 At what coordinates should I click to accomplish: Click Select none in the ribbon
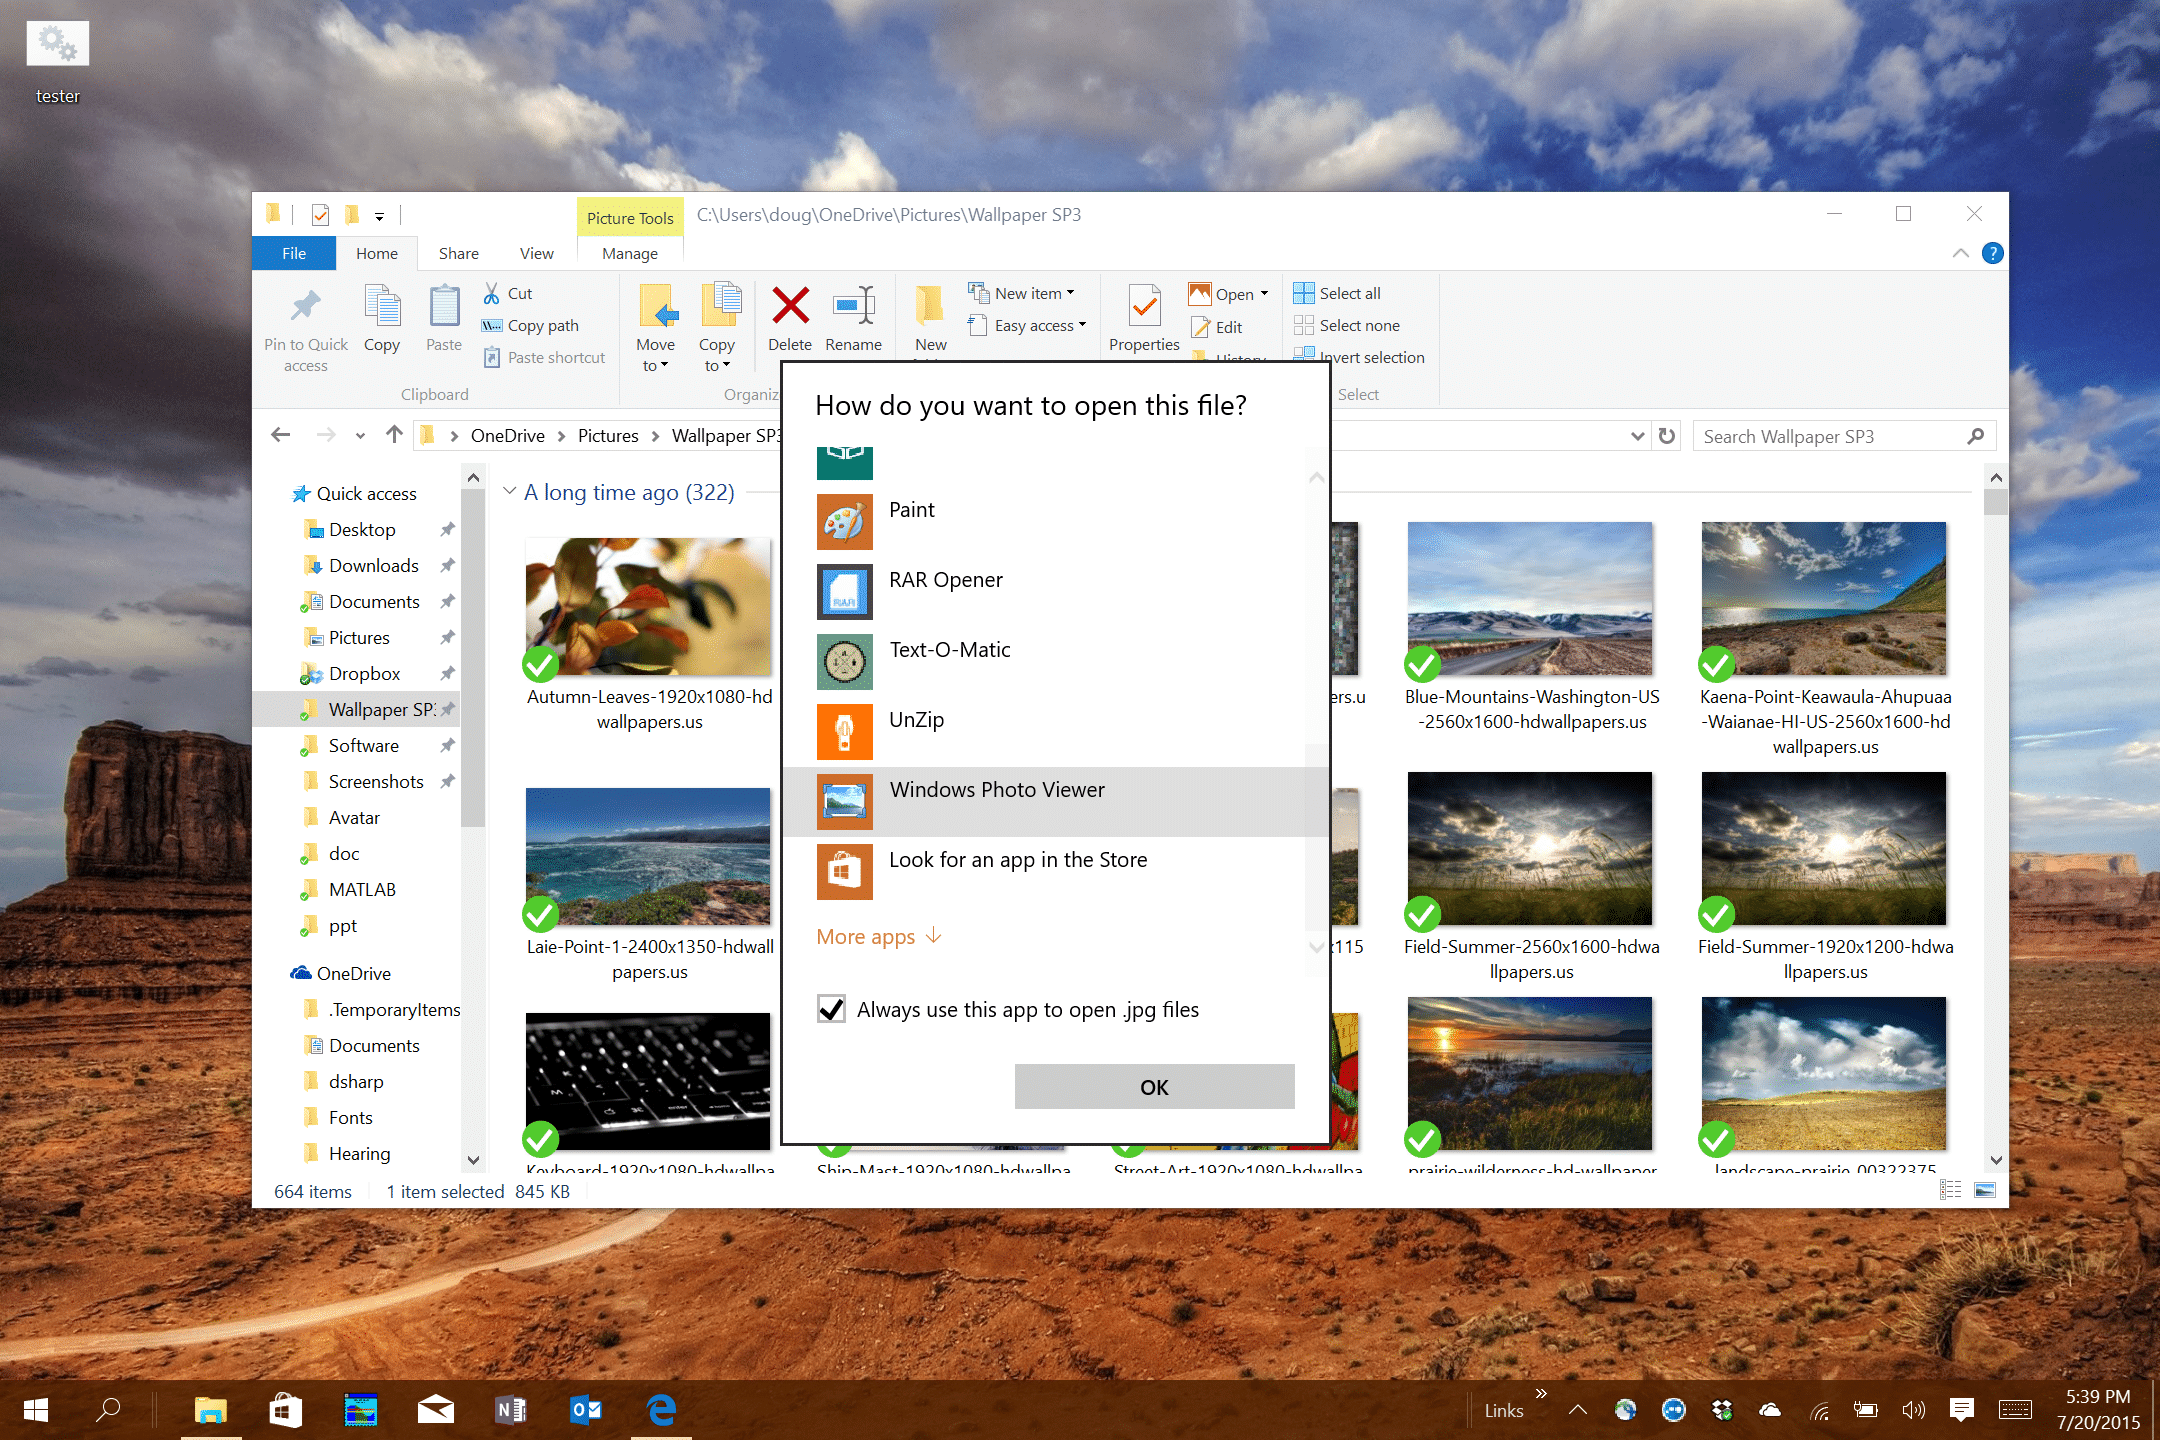pyautogui.click(x=1346, y=325)
